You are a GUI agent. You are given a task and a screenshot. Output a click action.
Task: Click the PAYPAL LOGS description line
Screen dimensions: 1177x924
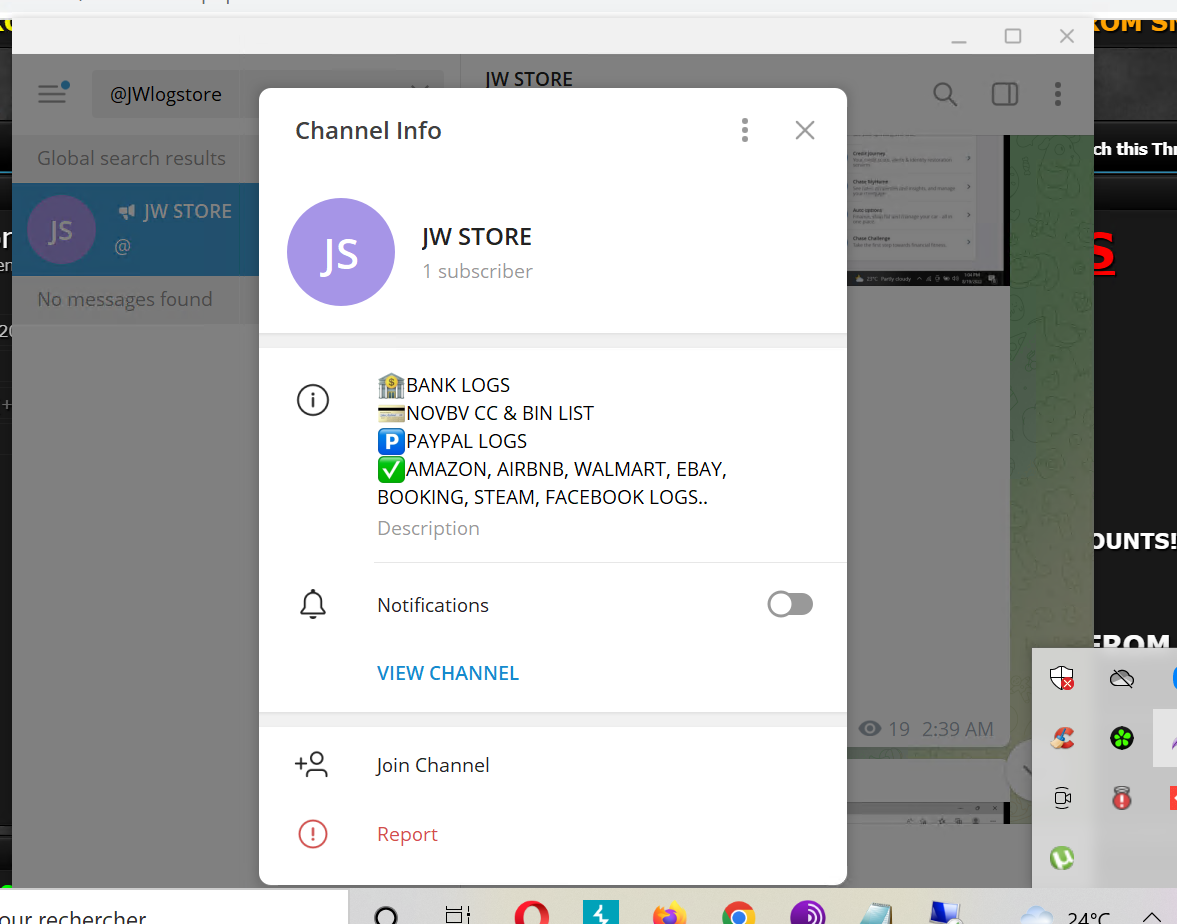click(x=452, y=441)
